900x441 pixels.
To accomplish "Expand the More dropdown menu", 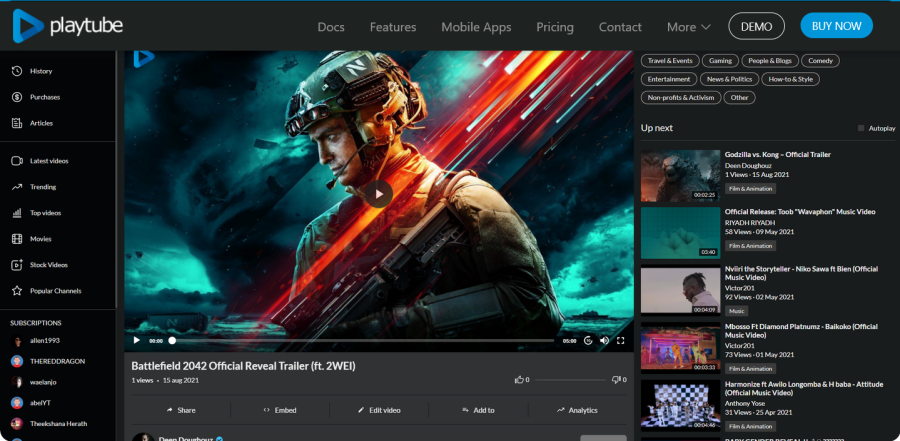I will tap(689, 27).
